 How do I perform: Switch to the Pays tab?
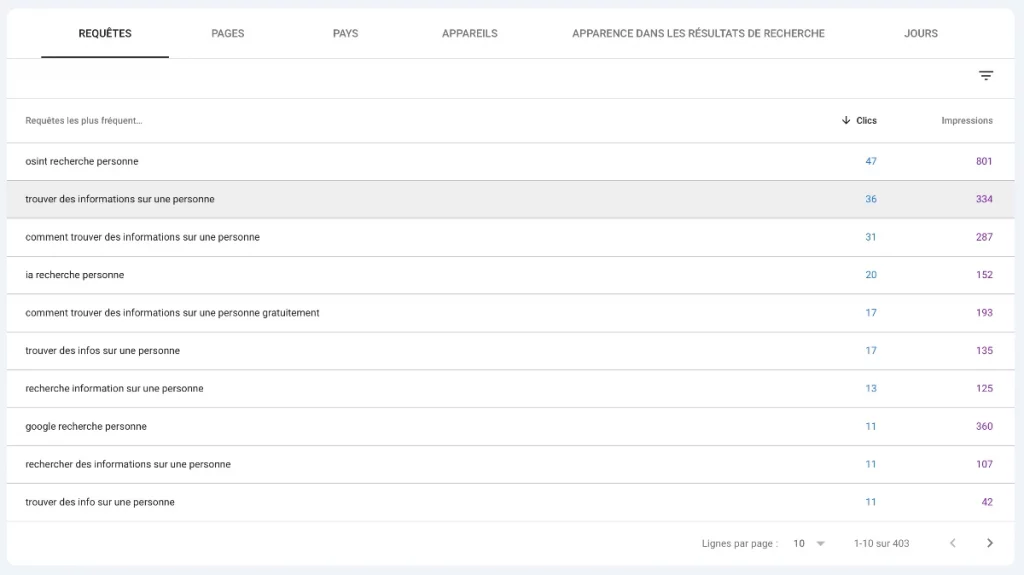[345, 34]
